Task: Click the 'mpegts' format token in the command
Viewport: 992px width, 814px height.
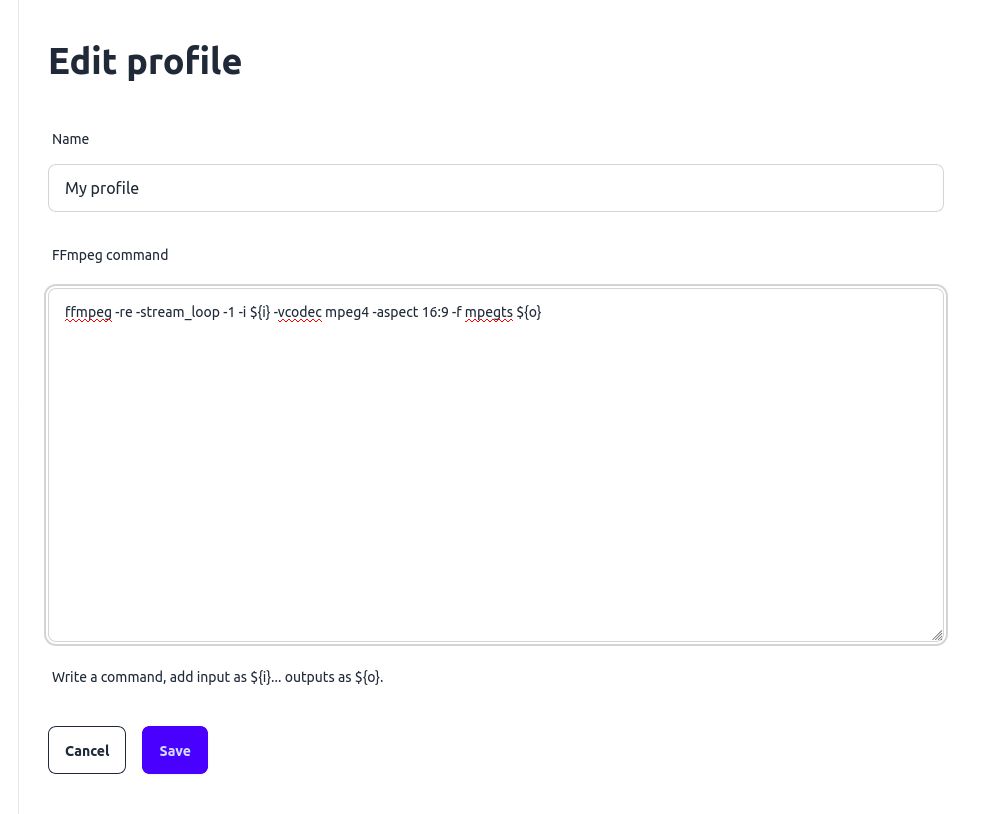Action: pyautogui.click(x=488, y=312)
